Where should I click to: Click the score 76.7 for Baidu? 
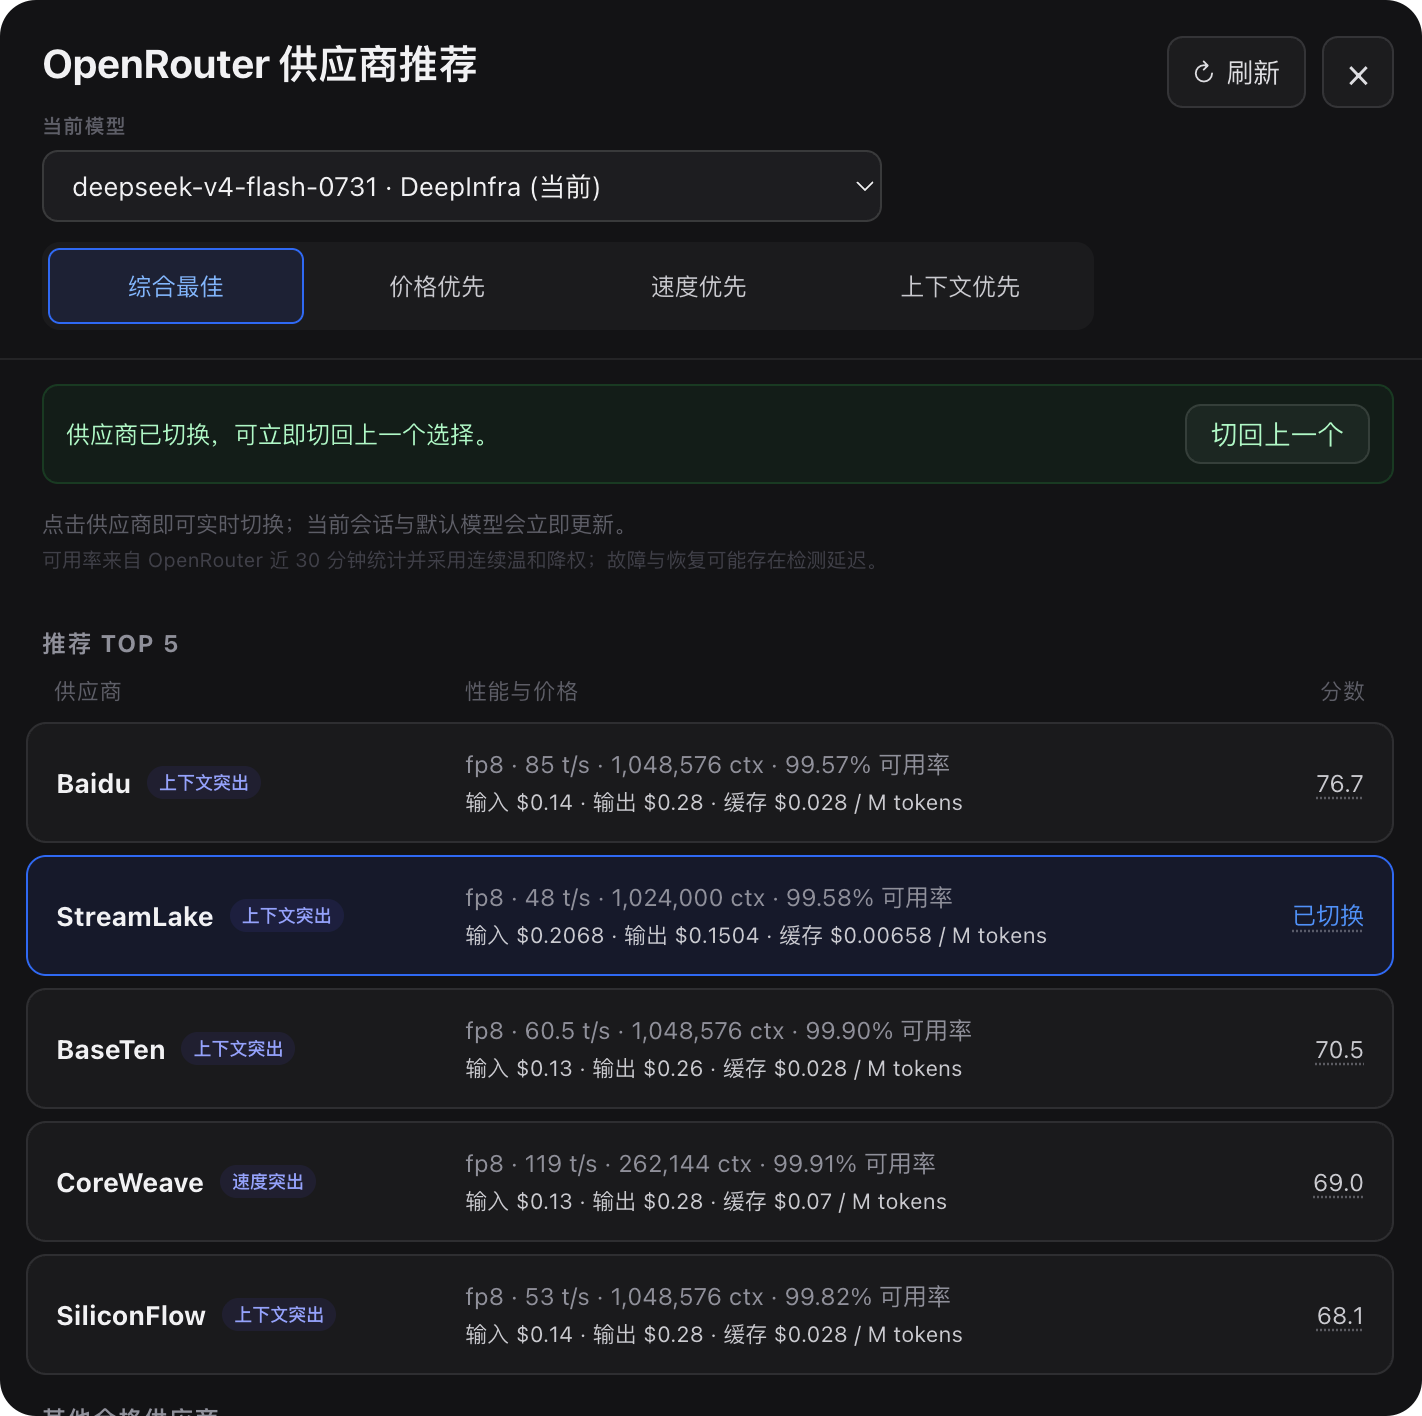1340,784
